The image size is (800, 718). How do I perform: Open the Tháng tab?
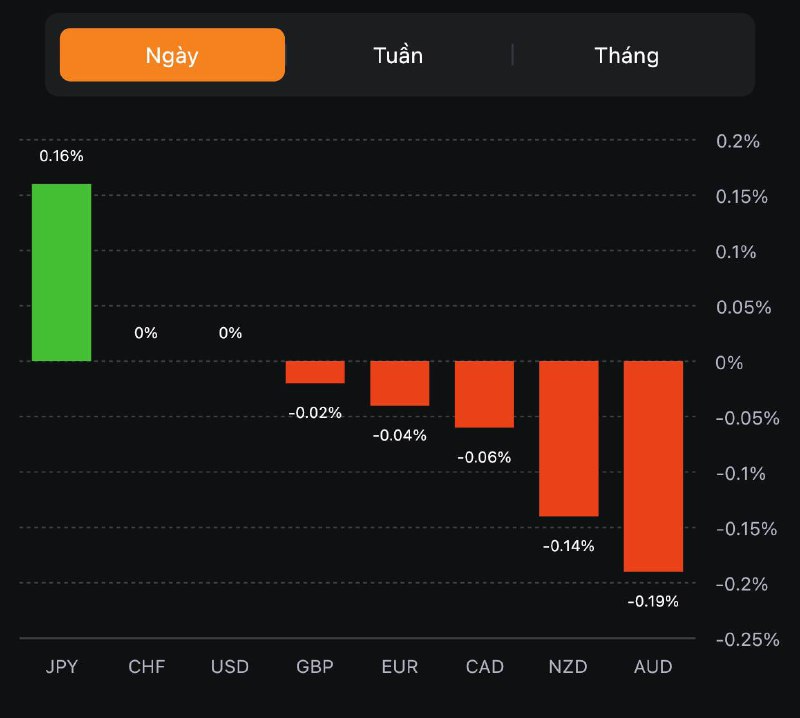pos(626,55)
